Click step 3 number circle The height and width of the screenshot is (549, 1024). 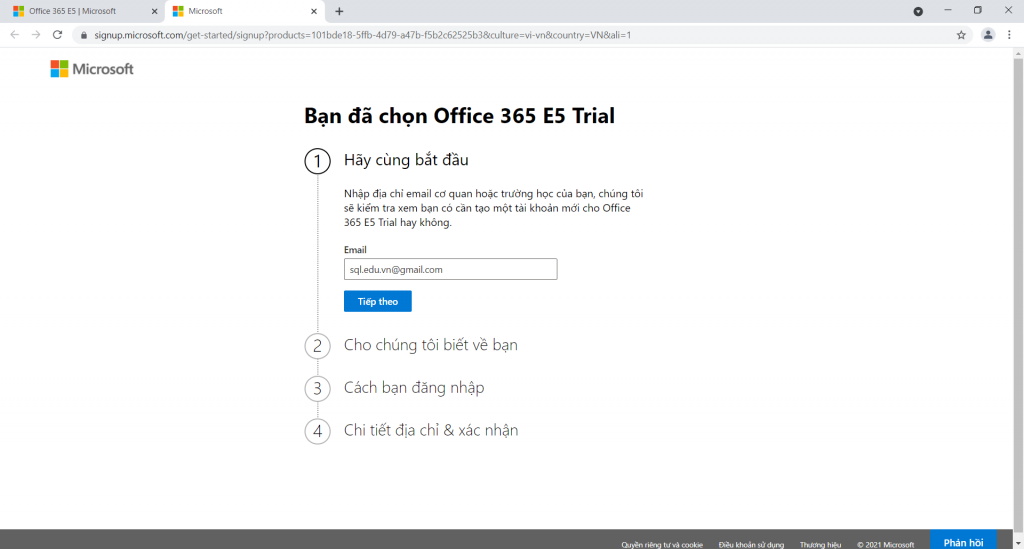[x=317, y=388]
